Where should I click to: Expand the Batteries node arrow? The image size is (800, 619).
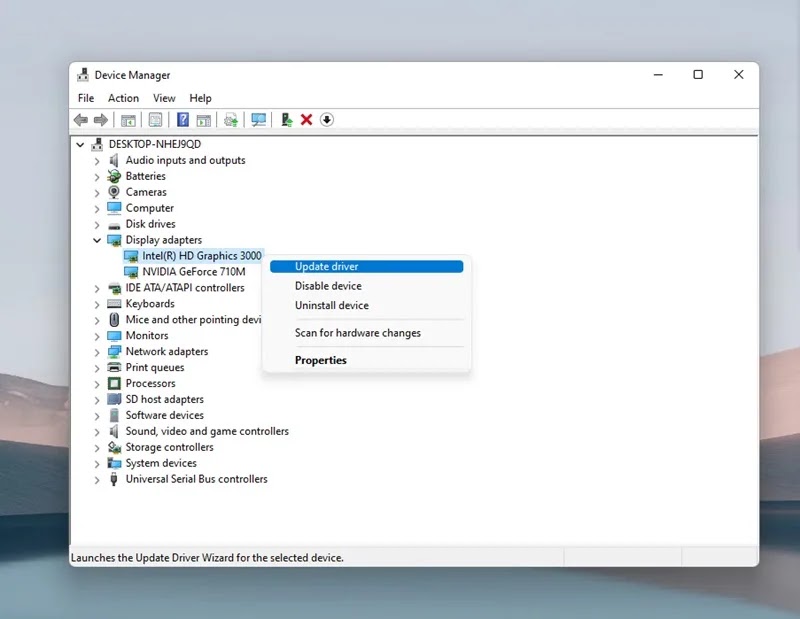(97, 177)
